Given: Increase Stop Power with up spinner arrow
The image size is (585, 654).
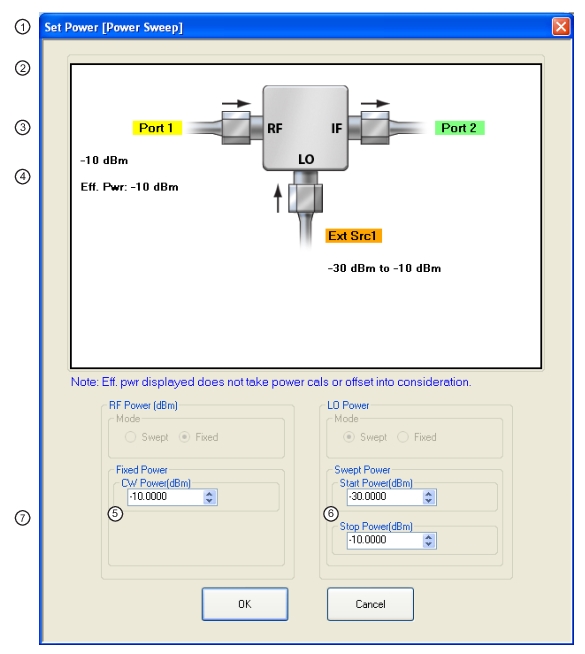Looking at the screenshot, I should coord(429,537).
